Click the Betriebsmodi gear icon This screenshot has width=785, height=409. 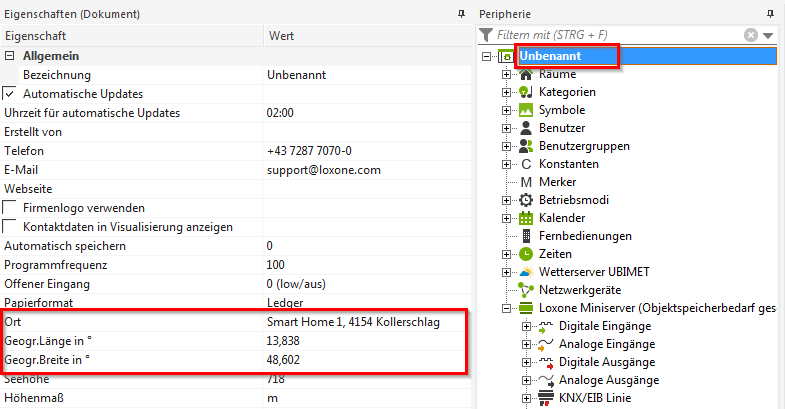(x=526, y=200)
